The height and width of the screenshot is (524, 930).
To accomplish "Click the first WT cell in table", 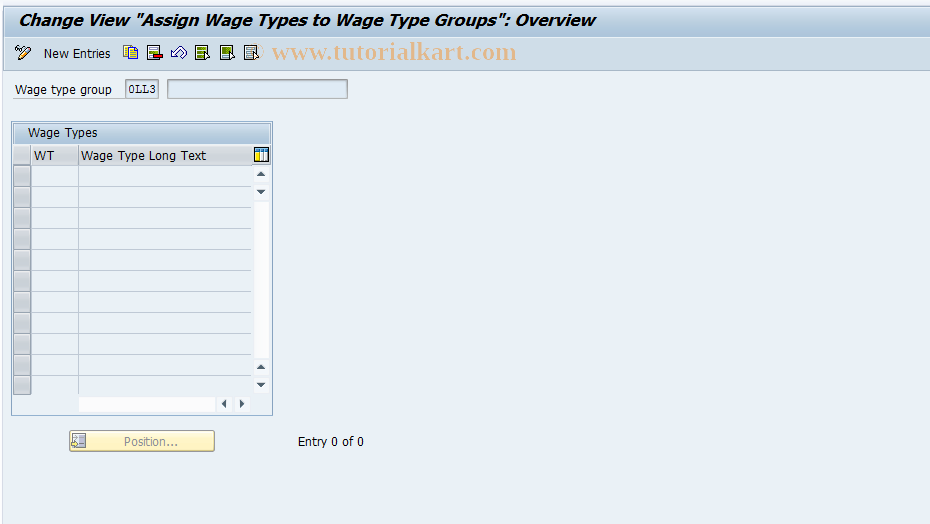I will coord(55,176).
